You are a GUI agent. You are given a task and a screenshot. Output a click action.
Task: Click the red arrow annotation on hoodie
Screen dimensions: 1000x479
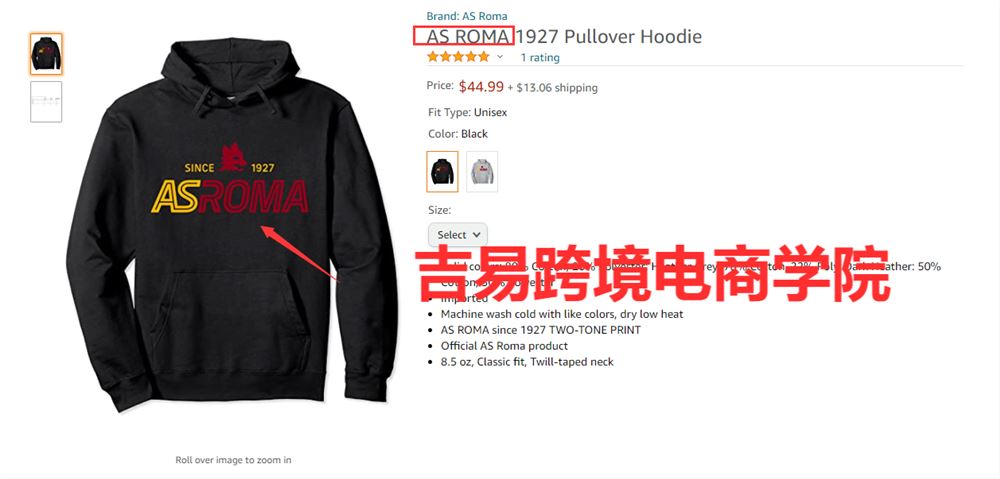click(x=300, y=253)
